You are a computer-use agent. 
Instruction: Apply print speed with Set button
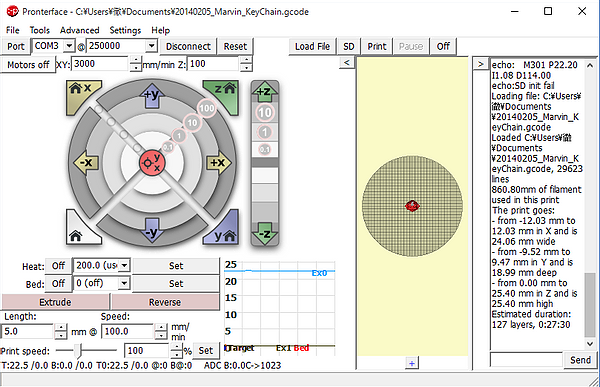pyautogui.click(x=205, y=350)
